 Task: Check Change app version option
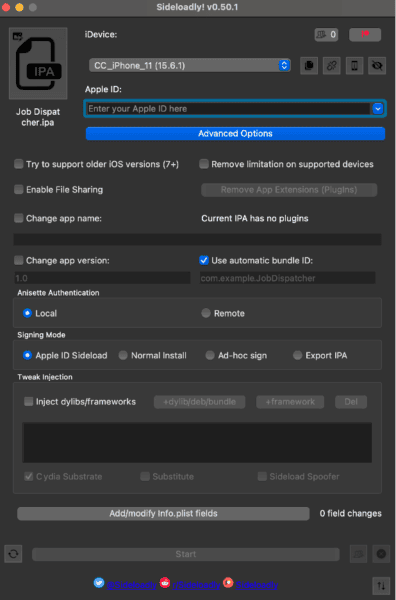[x=19, y=261]
